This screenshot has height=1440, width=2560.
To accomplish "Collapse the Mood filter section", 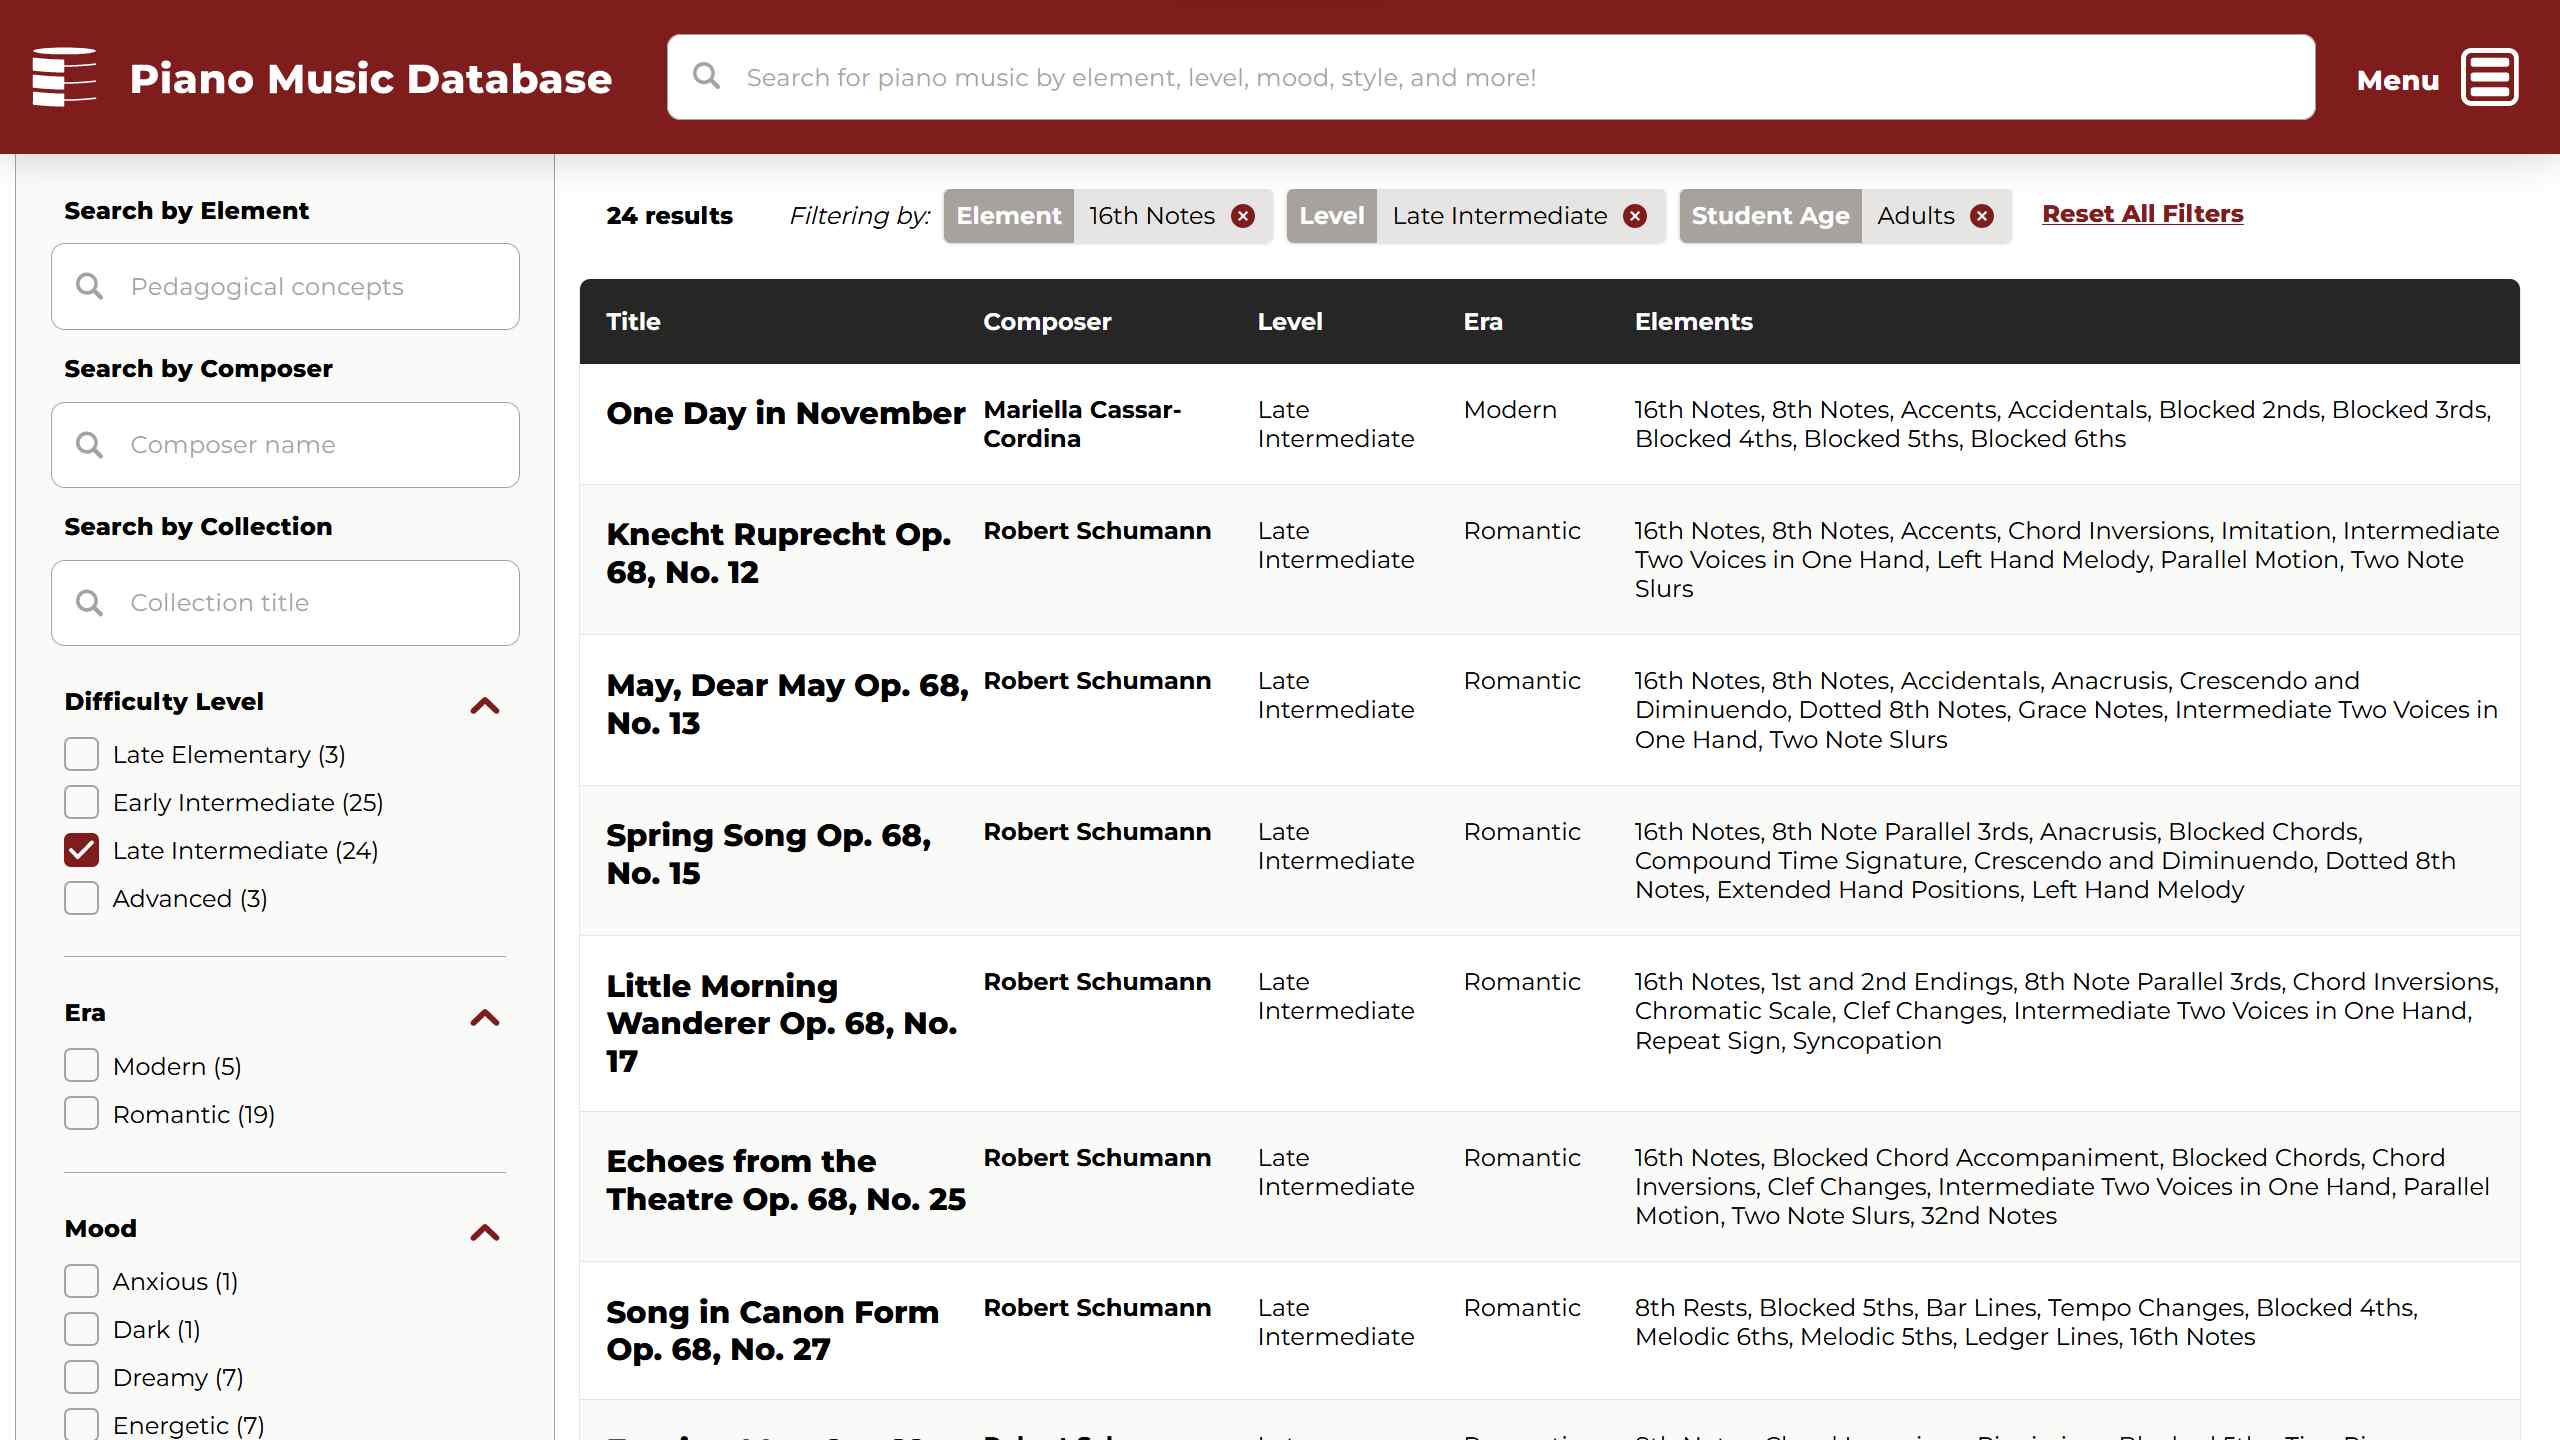I will pyautogui.click(x=485, y=1232).
